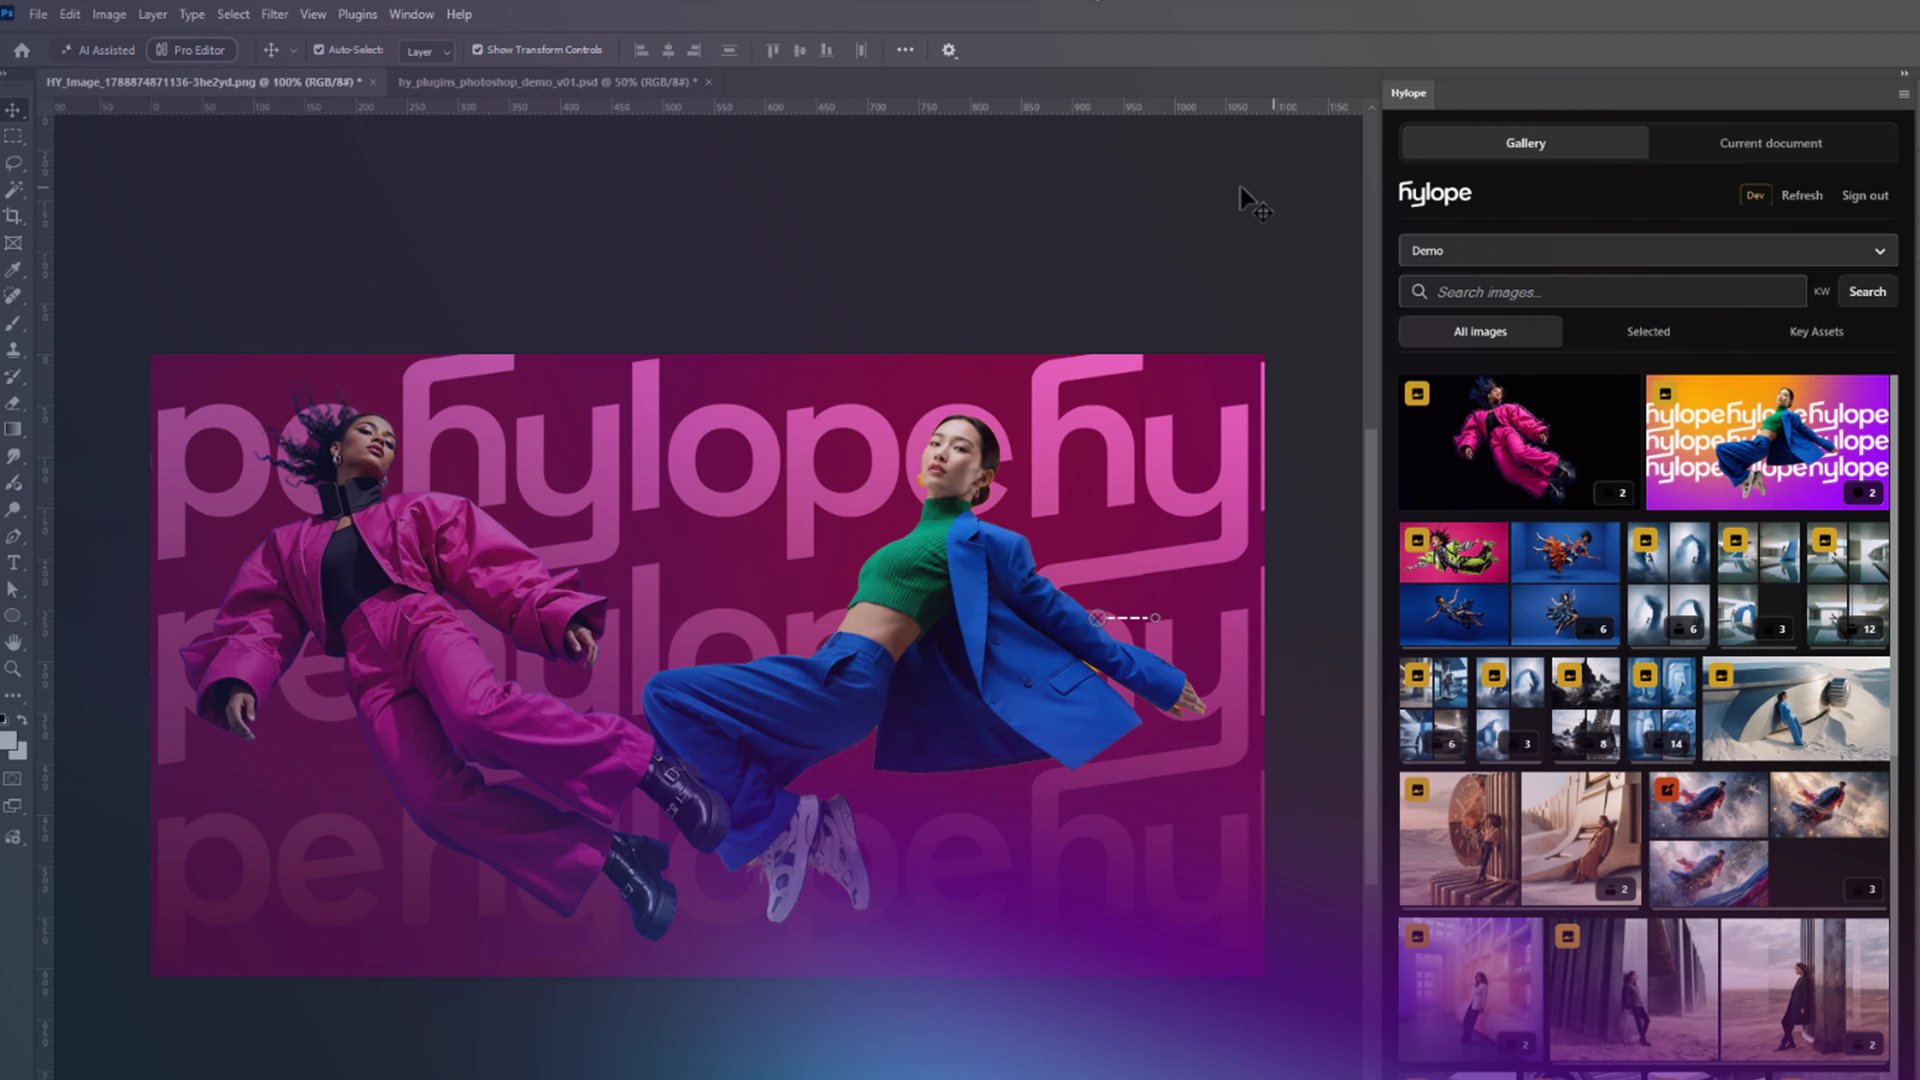Toggle the Dev mode badge
The image size is (1920, 1080).
coord(1755,196)
